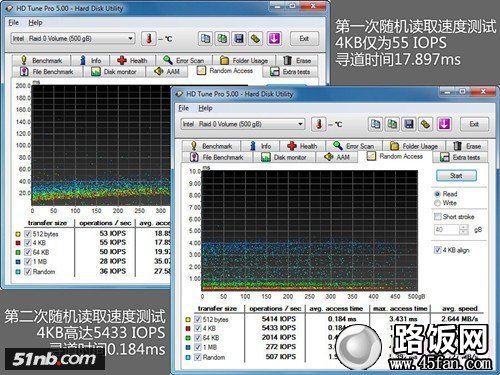This screenshot has width=500, height=375.
Task: Switch to Disk monitor tab, front window
Action: pos(284,157)
